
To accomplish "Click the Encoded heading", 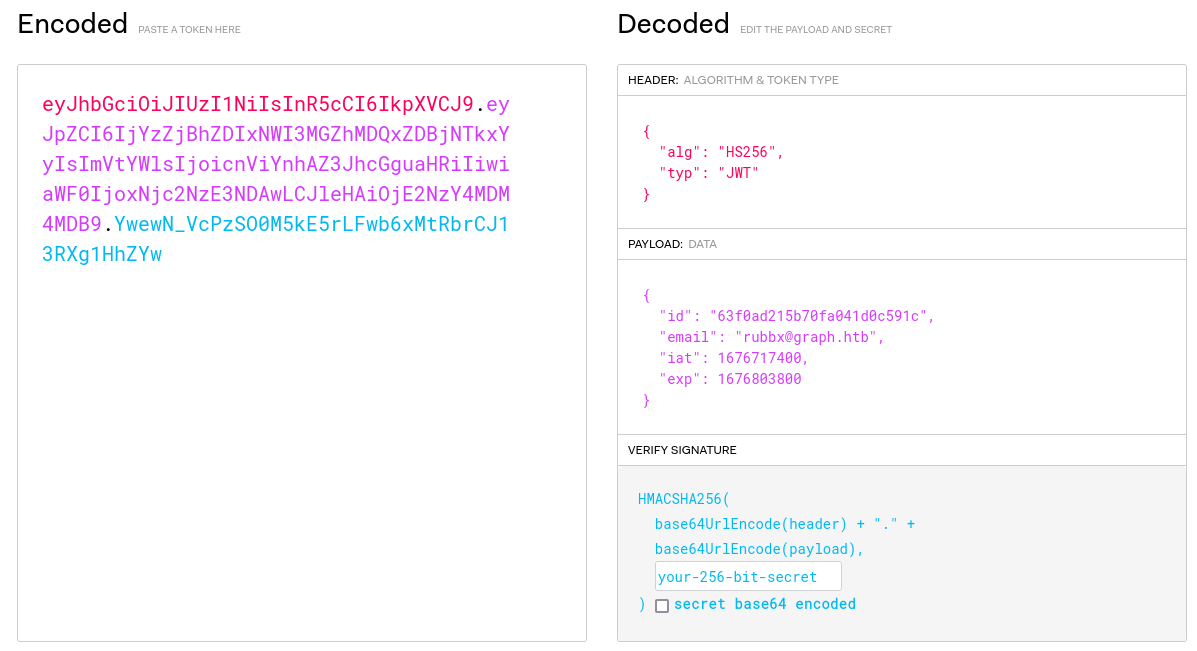I will click(x=73, y=24).
